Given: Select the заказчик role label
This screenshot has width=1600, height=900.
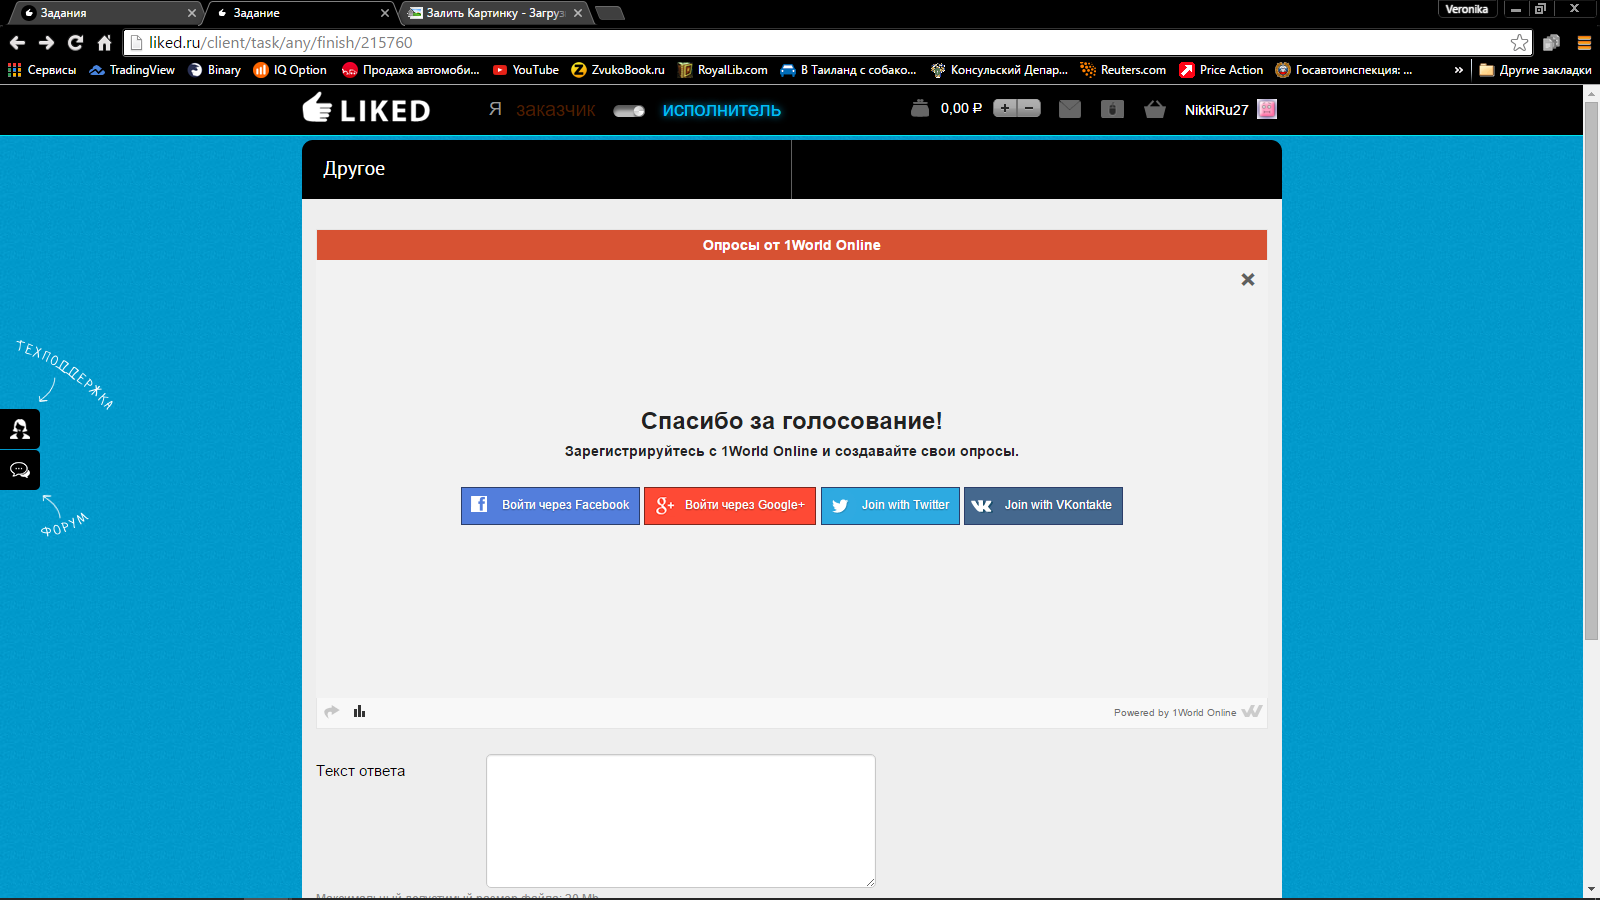Looking at the screenshot, I should [555, 110].
